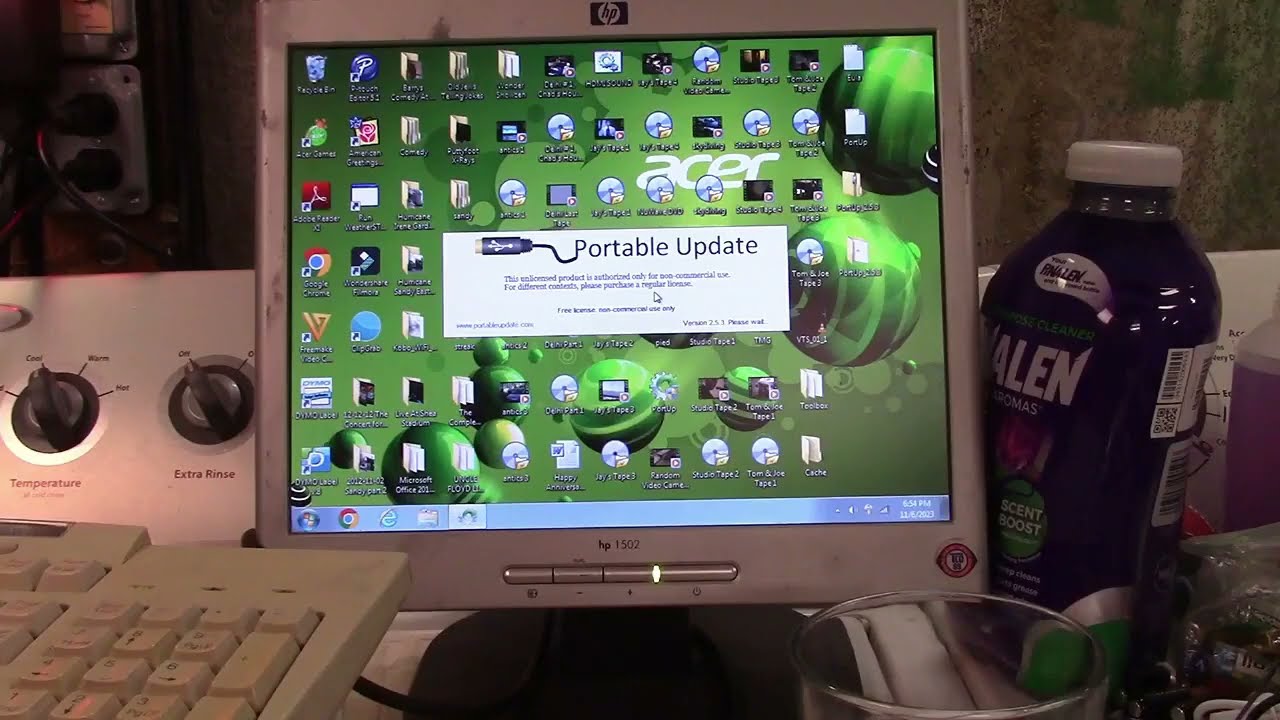
Task: Show hidden tray icons arrow
Action: click(839, 511)
